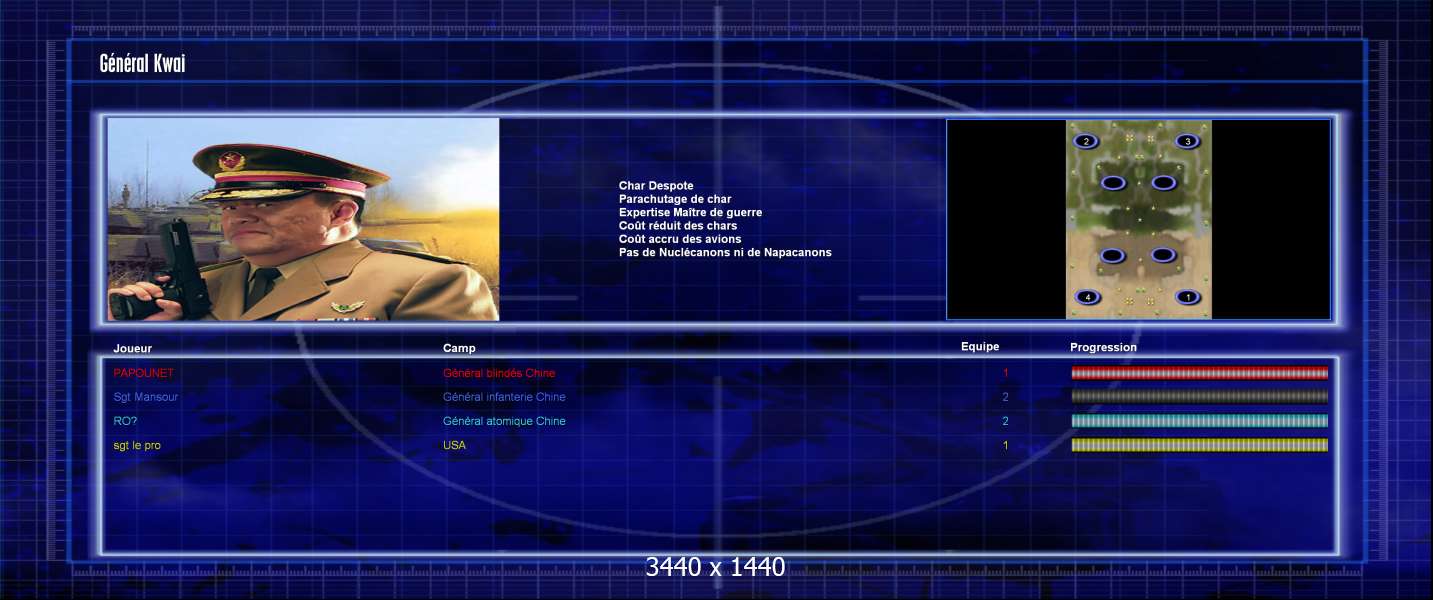
Task: Click the 'Joueur' column header
Action: click(133, 348)
